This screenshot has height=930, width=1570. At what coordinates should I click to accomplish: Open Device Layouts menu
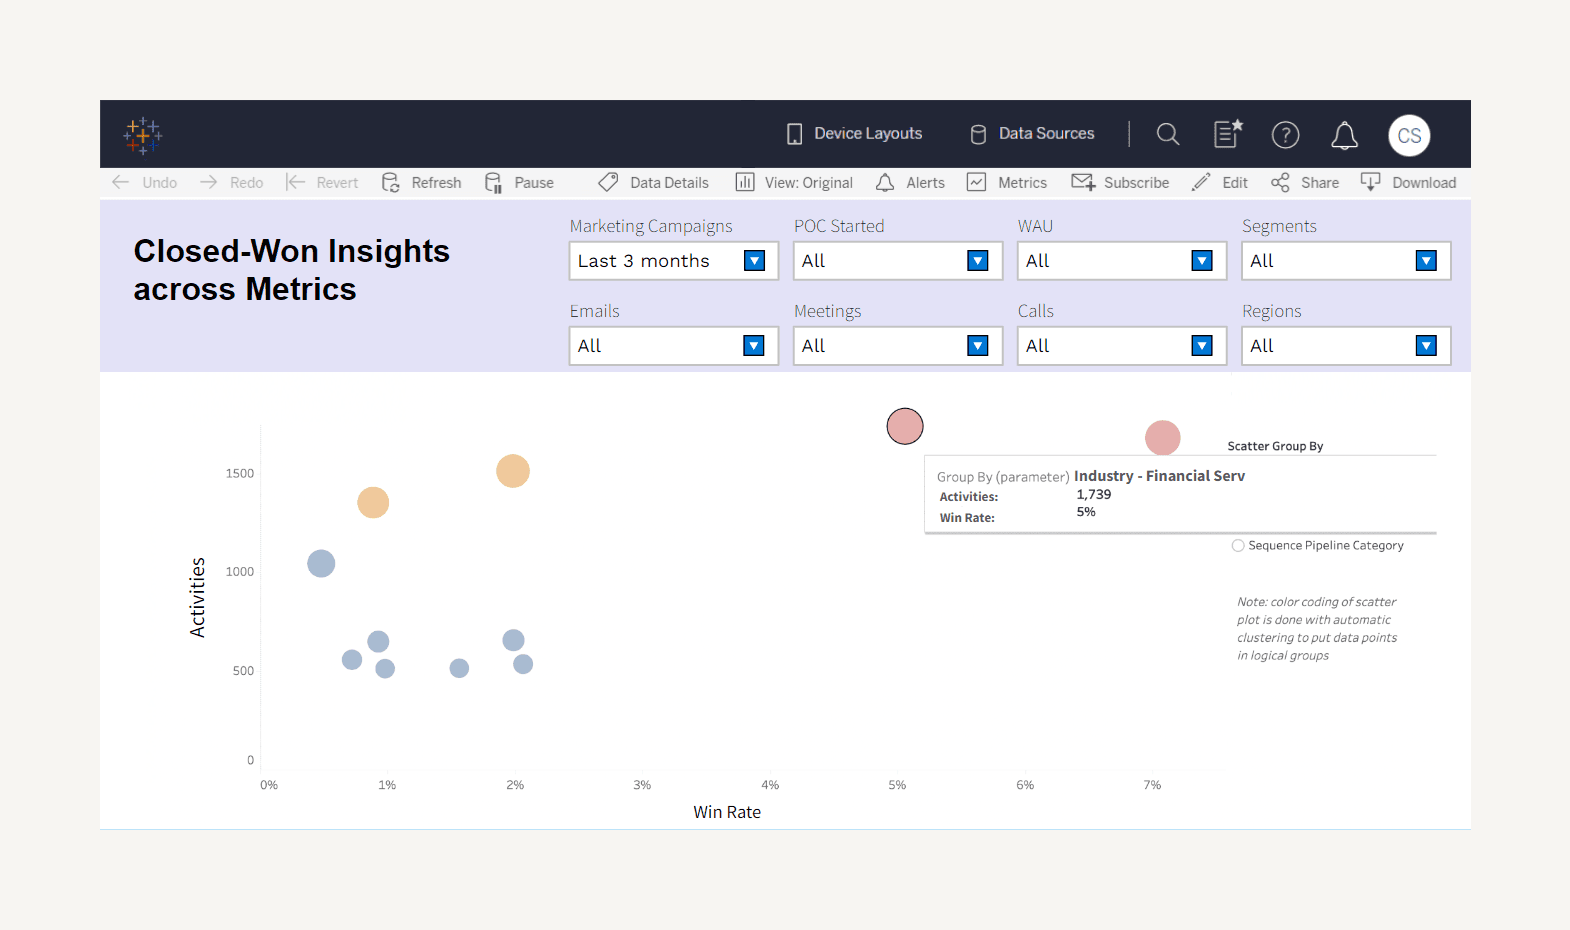tap(855, 134)
